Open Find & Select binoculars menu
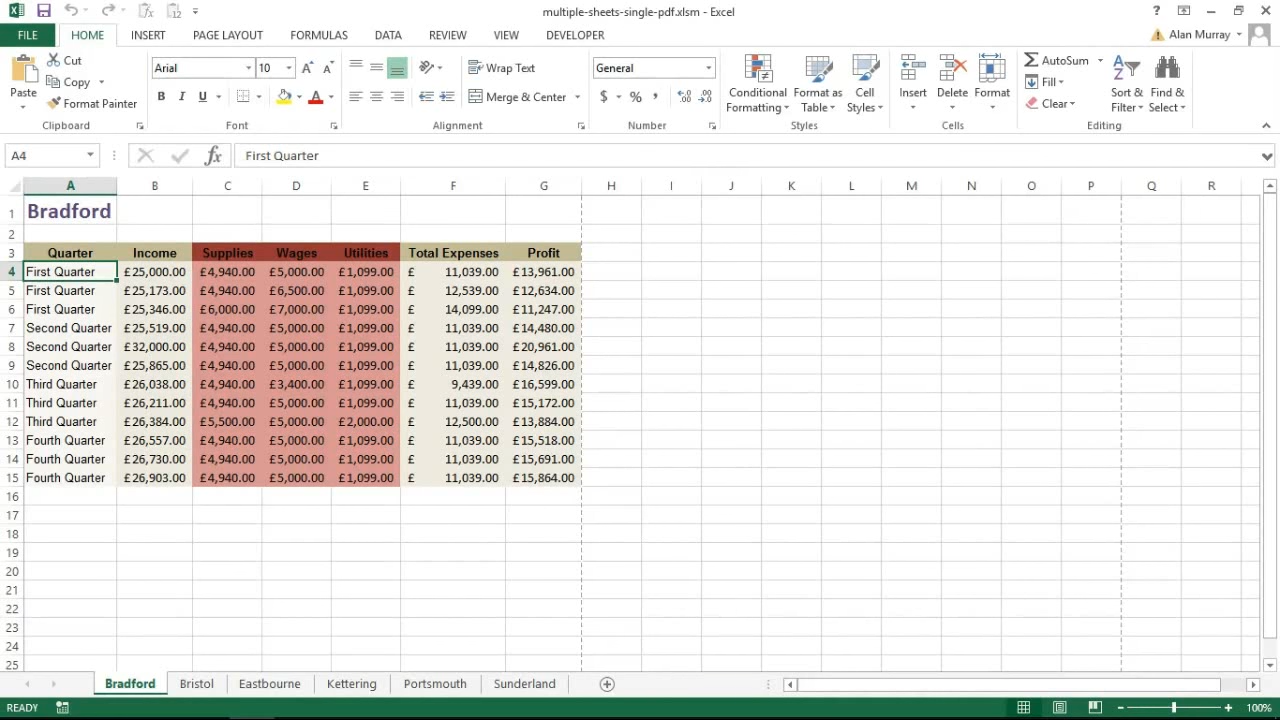This screenshot has height=720, width=1280. [1167, 84]
